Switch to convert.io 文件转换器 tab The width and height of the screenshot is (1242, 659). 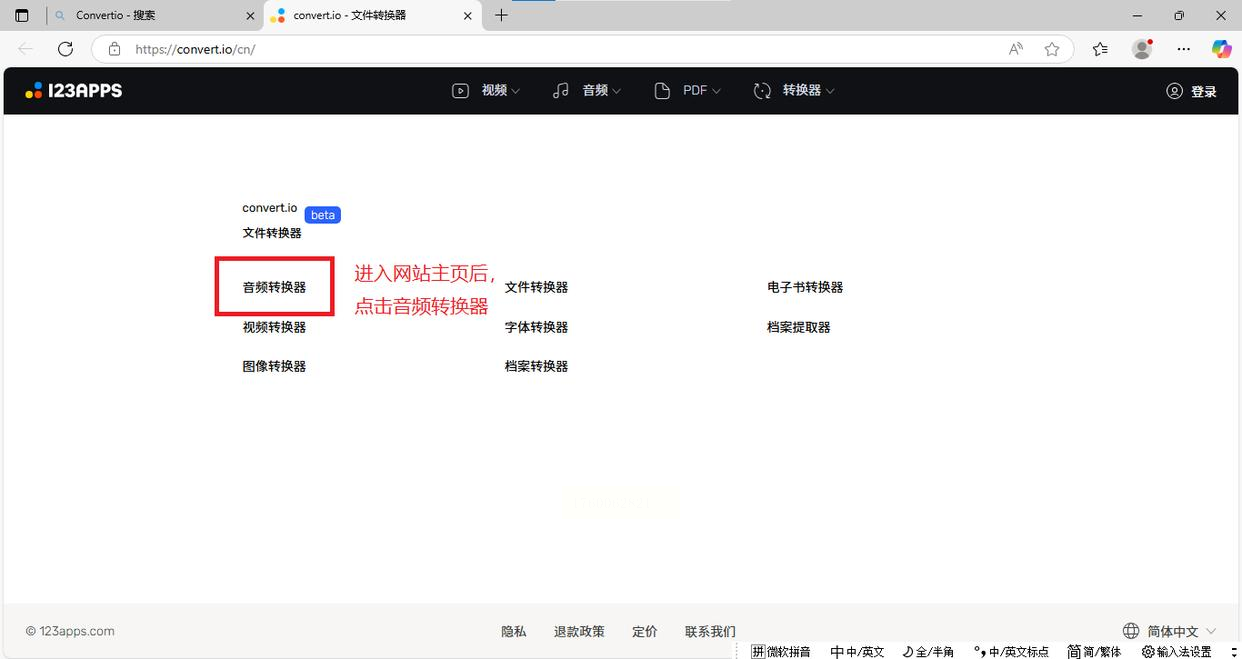[x=372, y=16]
